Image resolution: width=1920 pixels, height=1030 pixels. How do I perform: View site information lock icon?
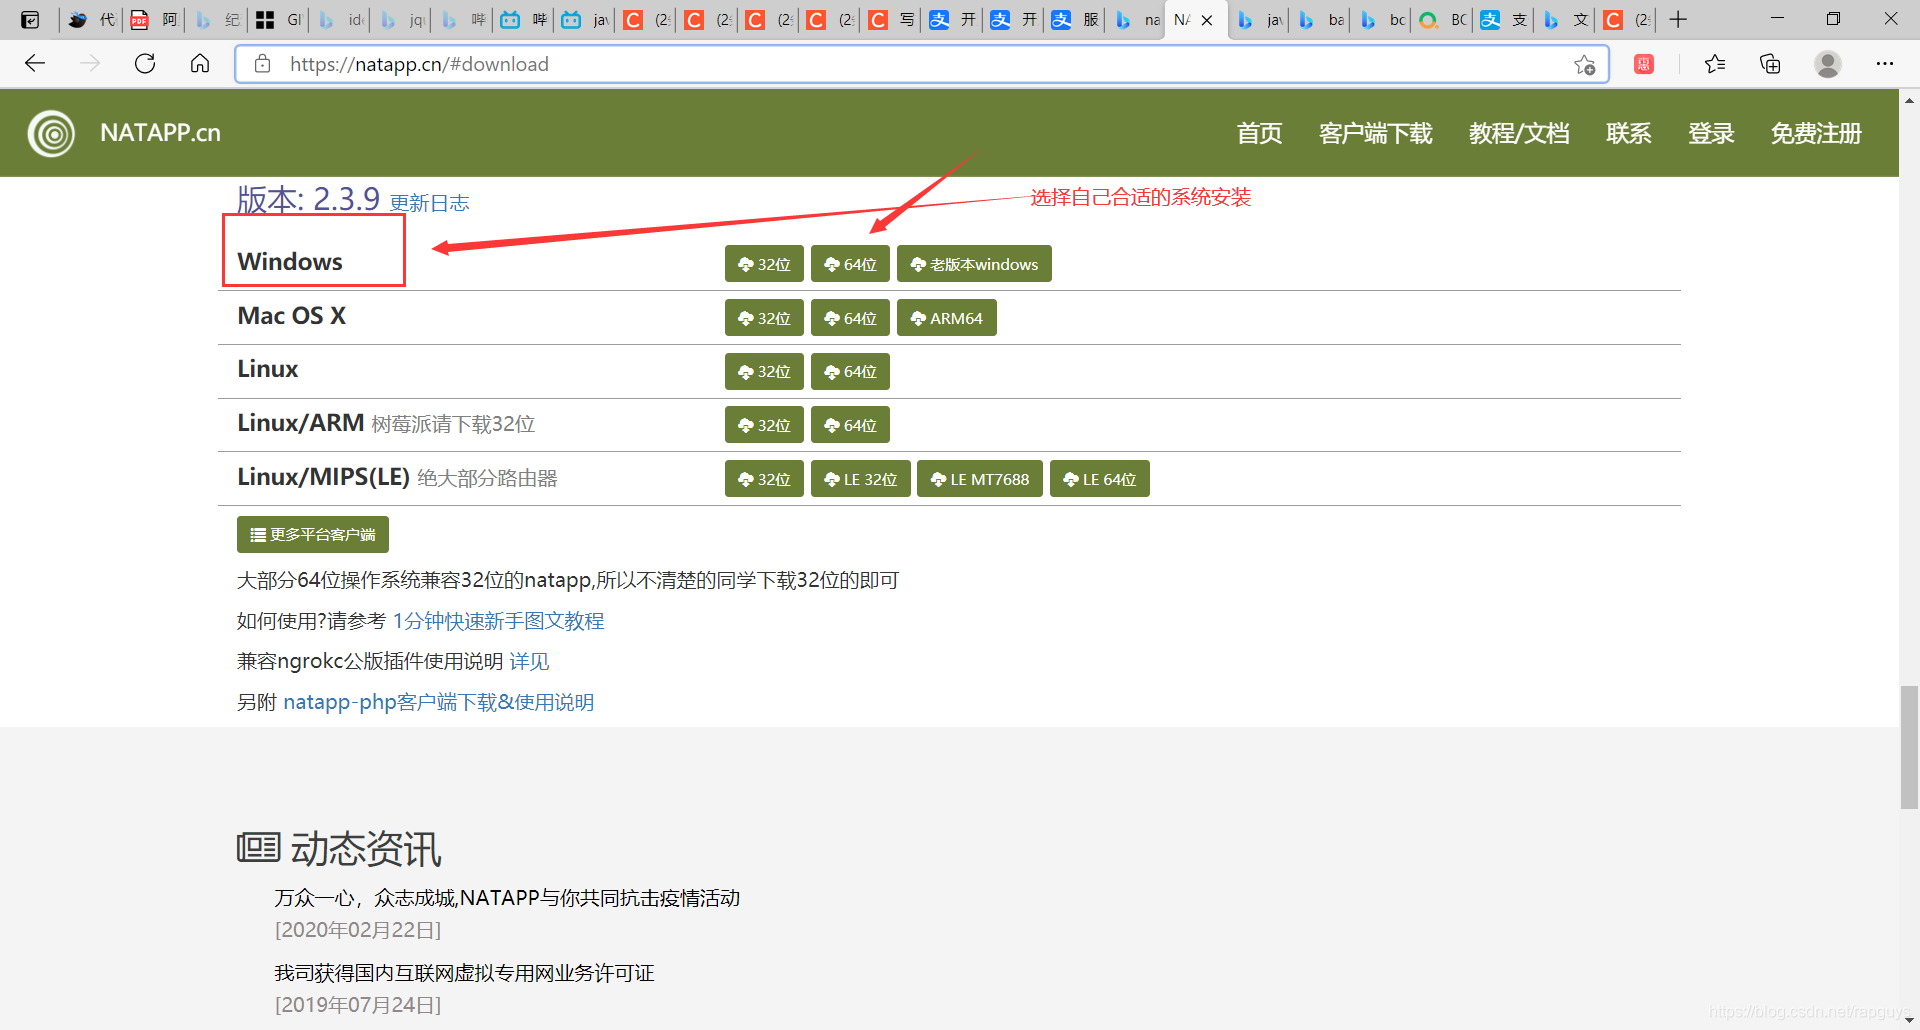click(x=263, y=64)
